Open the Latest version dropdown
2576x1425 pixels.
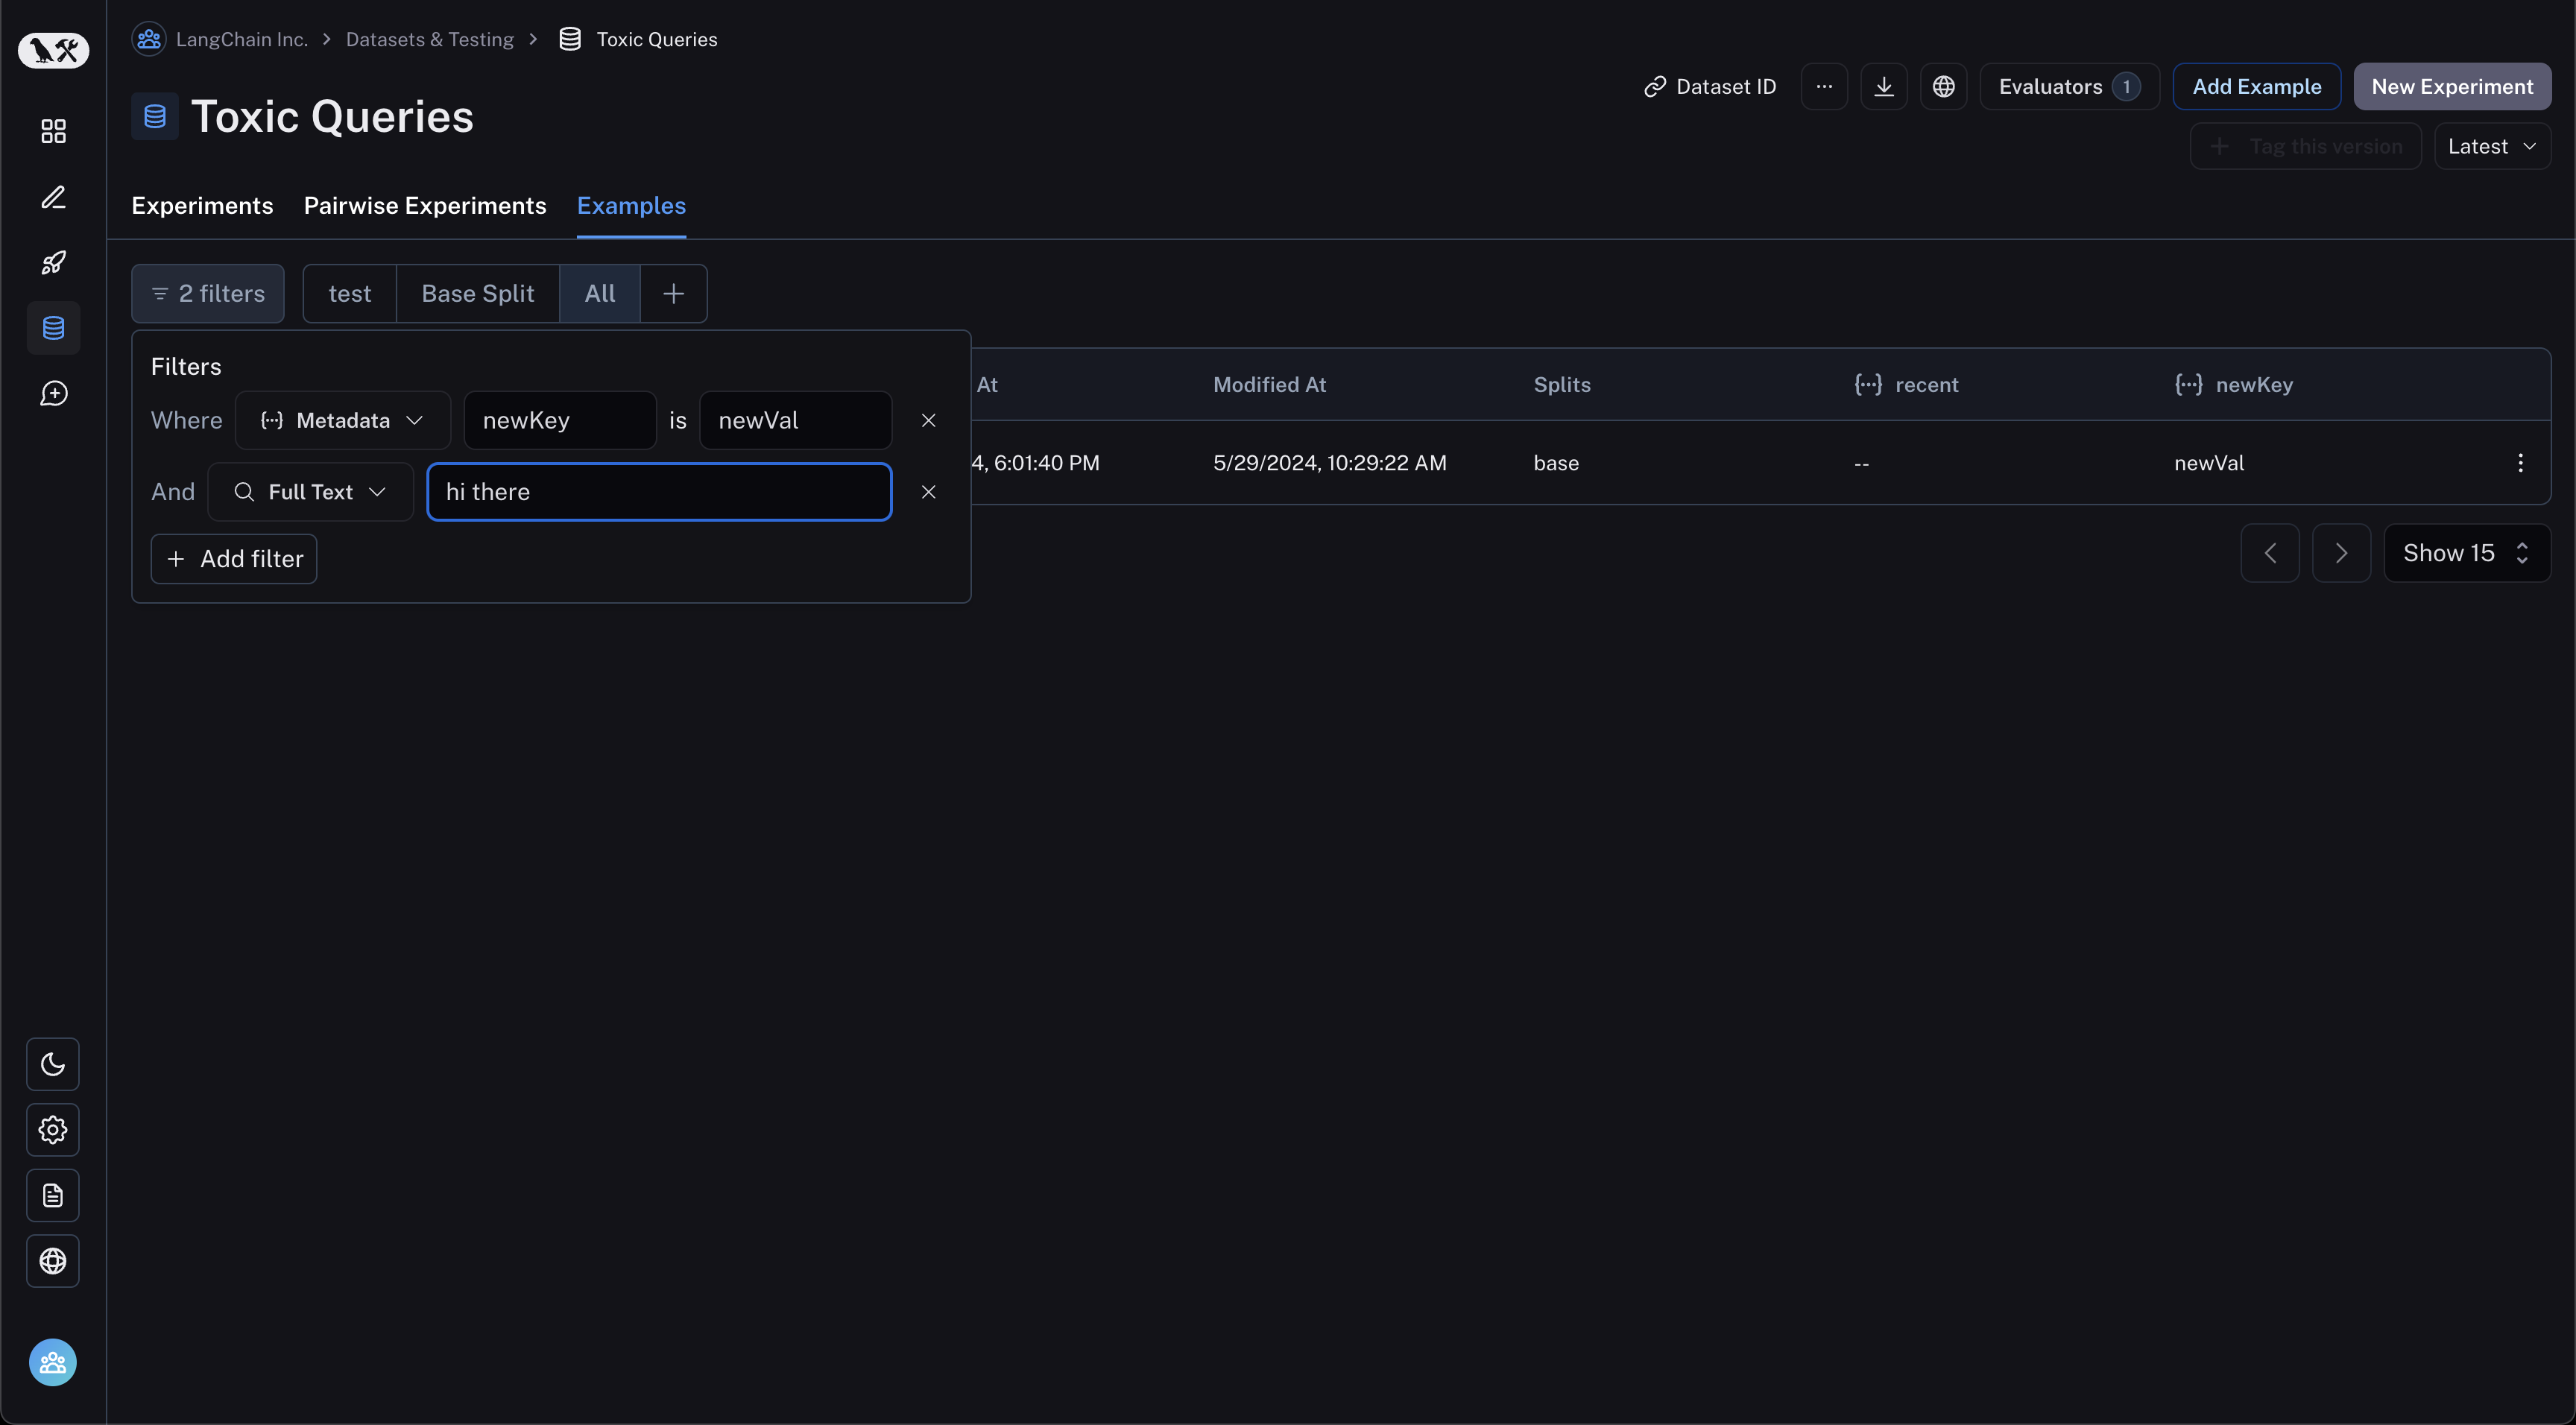click(x=2490, y=146)
